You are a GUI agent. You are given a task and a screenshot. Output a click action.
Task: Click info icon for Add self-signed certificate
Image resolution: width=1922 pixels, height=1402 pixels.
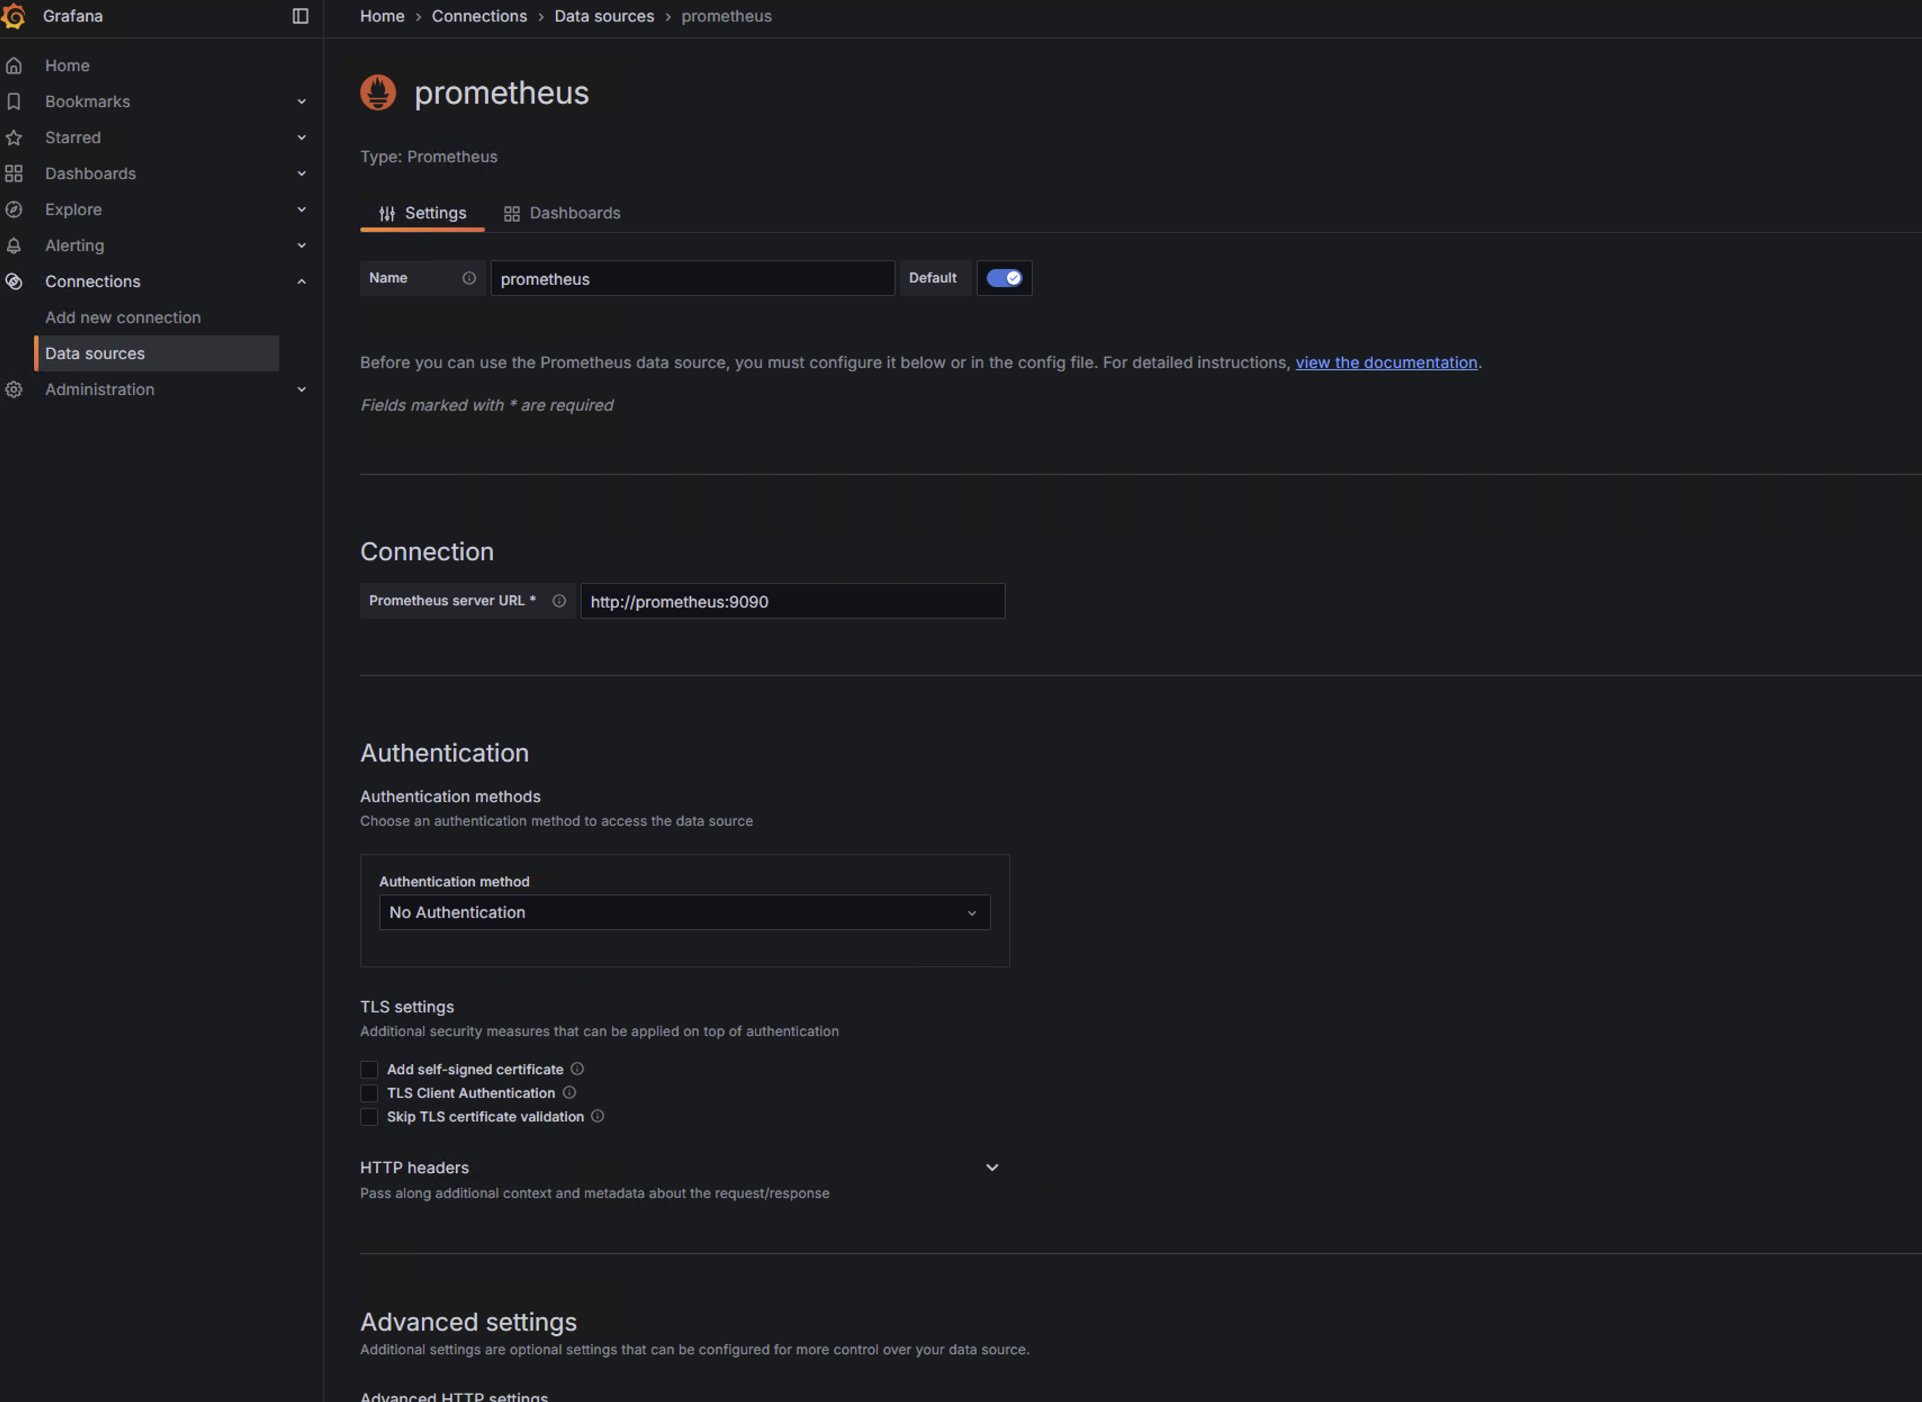577,1069
